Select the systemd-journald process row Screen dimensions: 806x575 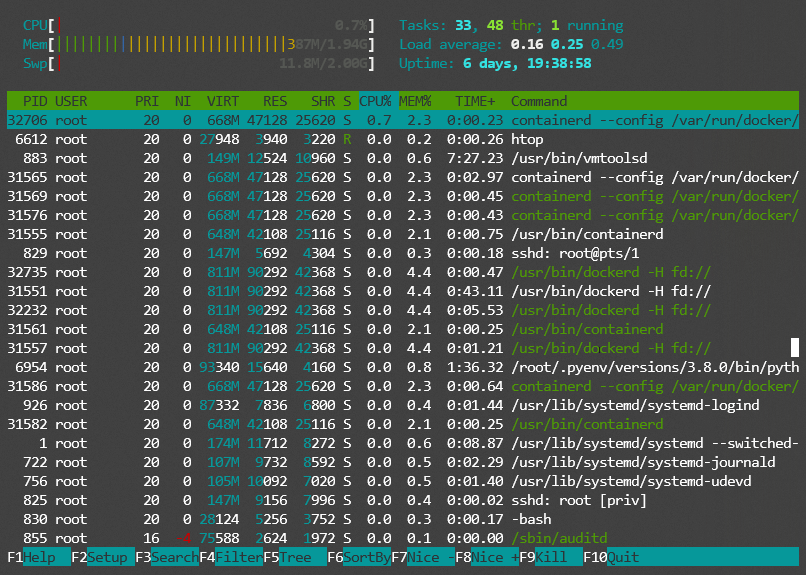click(x=403, y=462)
